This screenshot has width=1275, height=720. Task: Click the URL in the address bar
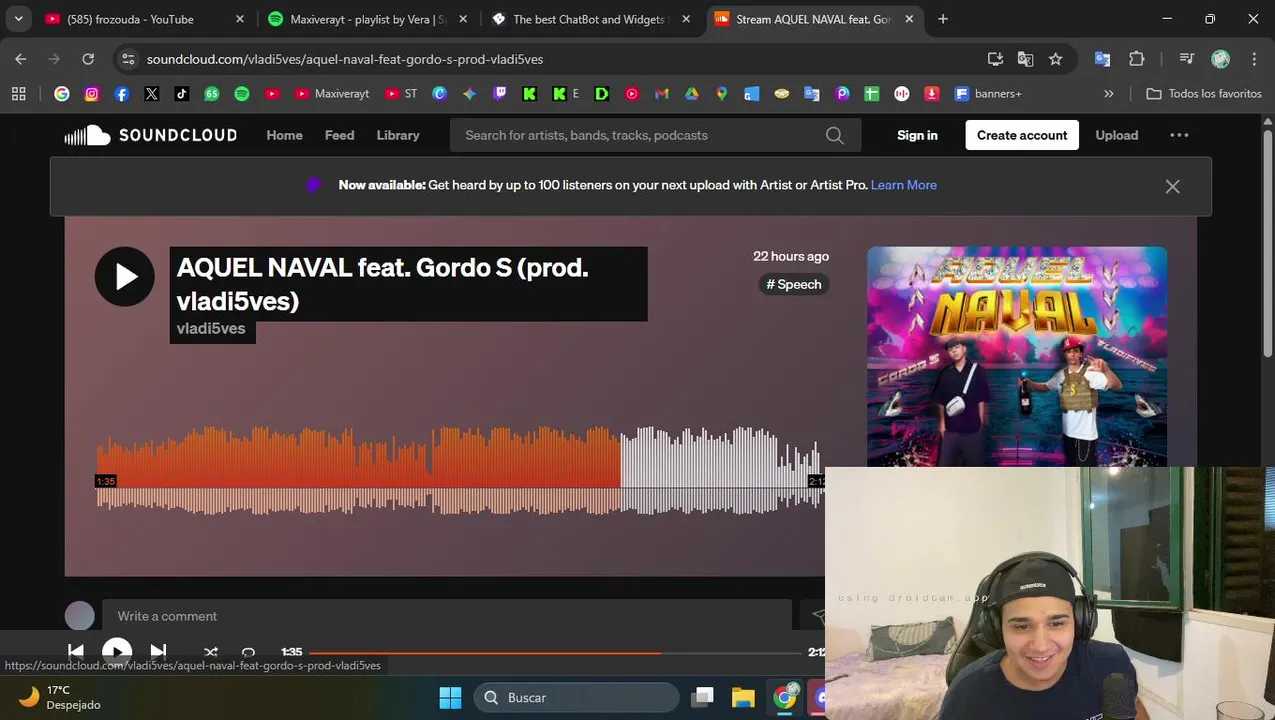coord(345,59)
